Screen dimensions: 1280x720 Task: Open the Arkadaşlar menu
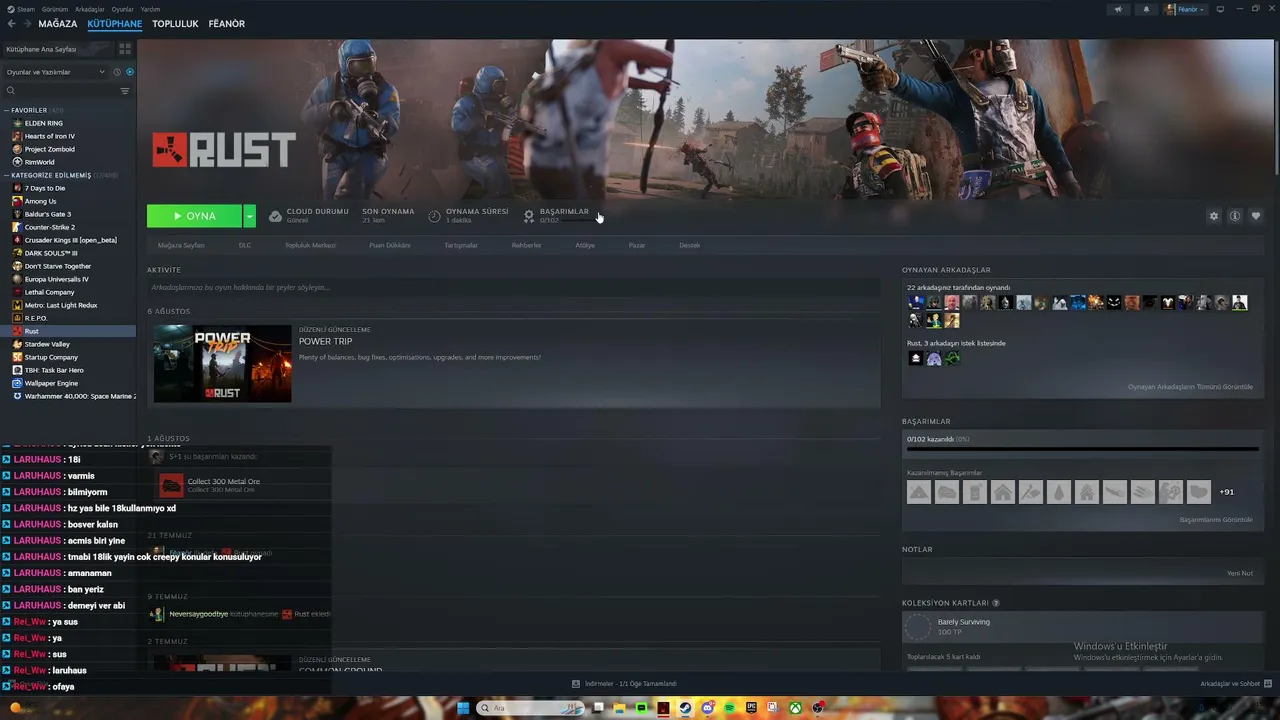click(90, 9)
